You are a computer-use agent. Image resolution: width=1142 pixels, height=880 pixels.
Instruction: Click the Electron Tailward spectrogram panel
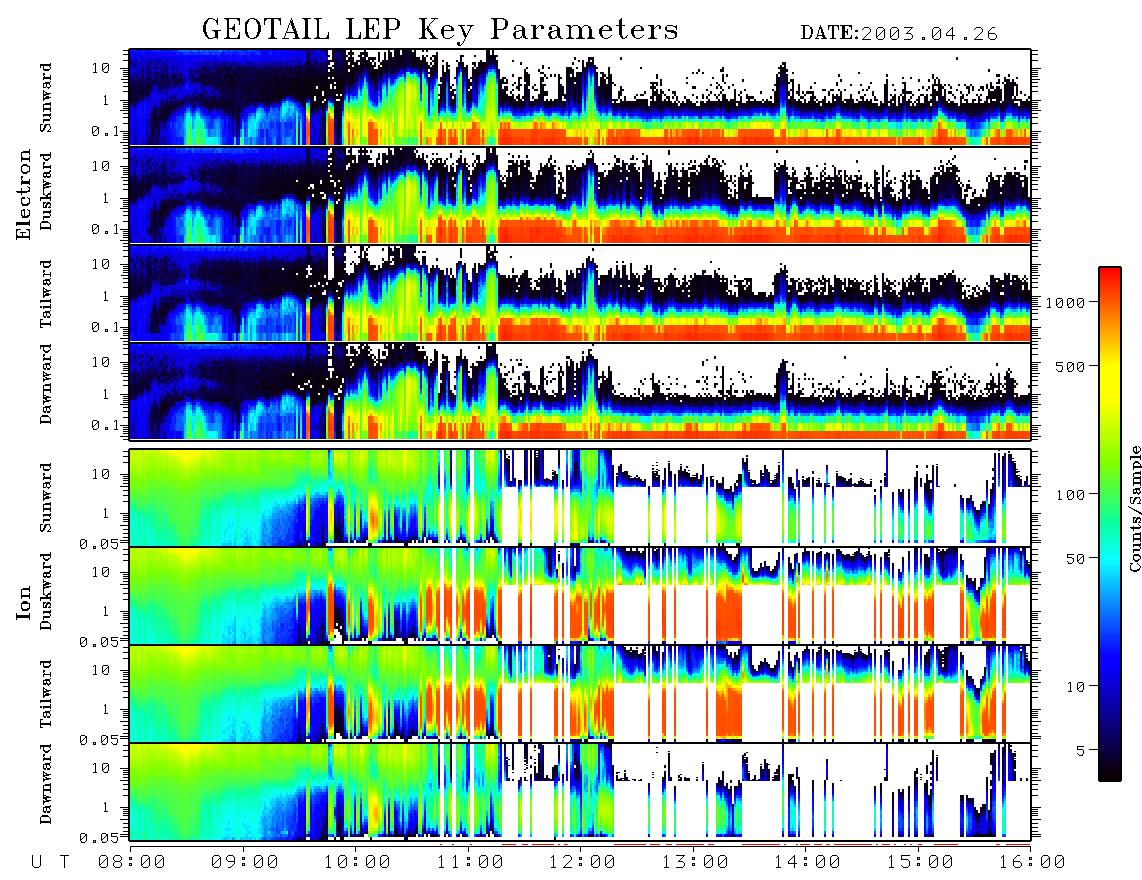[x=580, y=293]
